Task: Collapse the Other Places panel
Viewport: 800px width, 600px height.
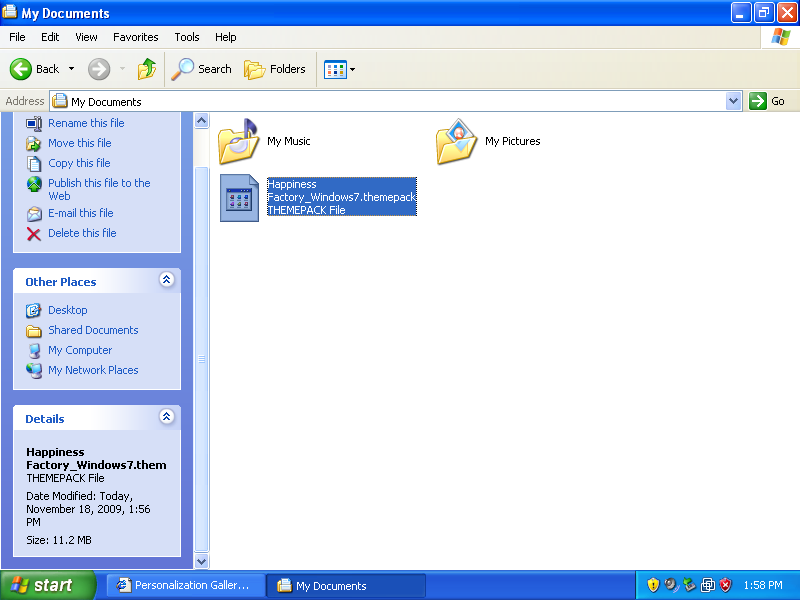Action: 166,280
